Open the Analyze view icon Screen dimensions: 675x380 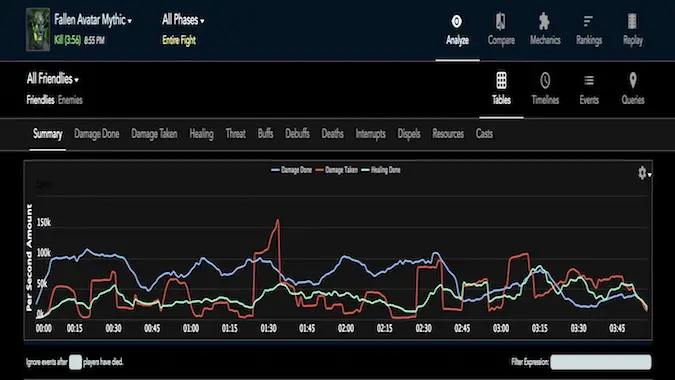[x=457, y=21]
